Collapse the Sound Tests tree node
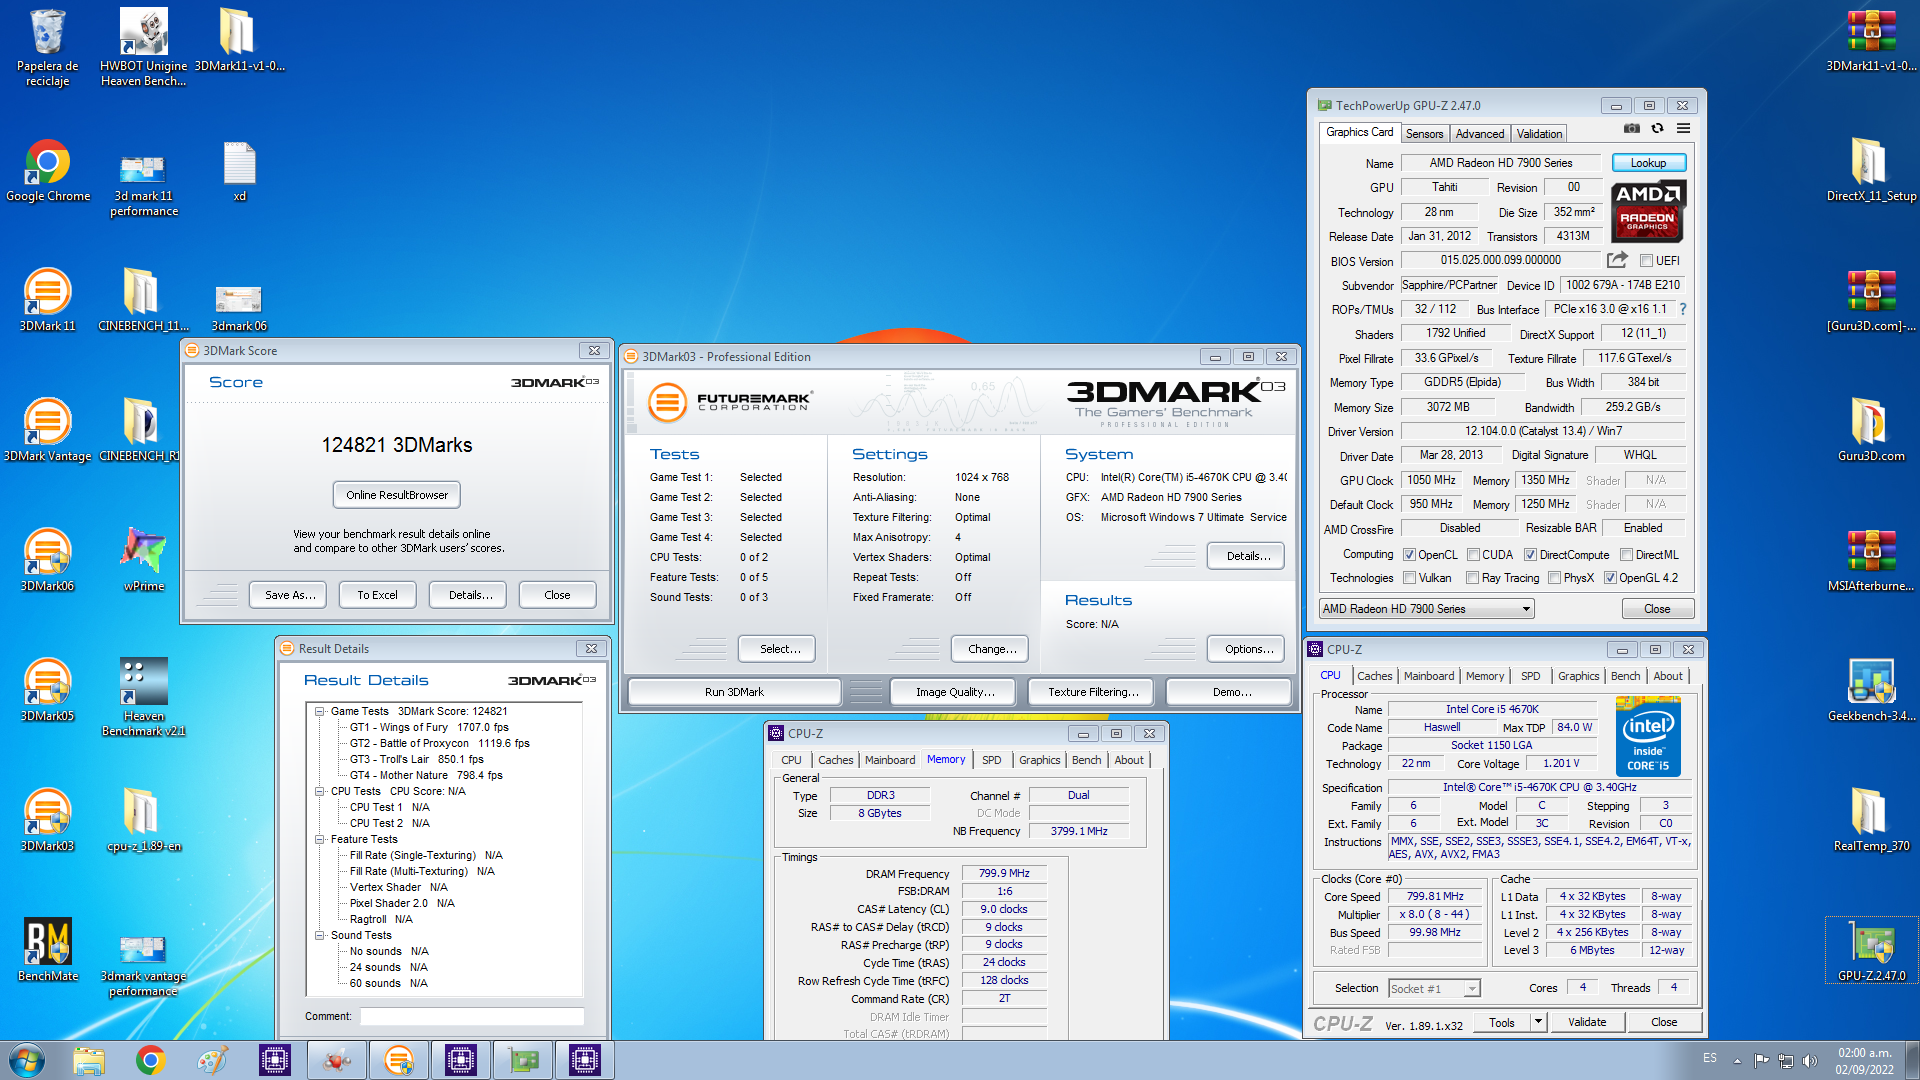Viewport: 1920px width, 1080px height. tap(320, 936)
